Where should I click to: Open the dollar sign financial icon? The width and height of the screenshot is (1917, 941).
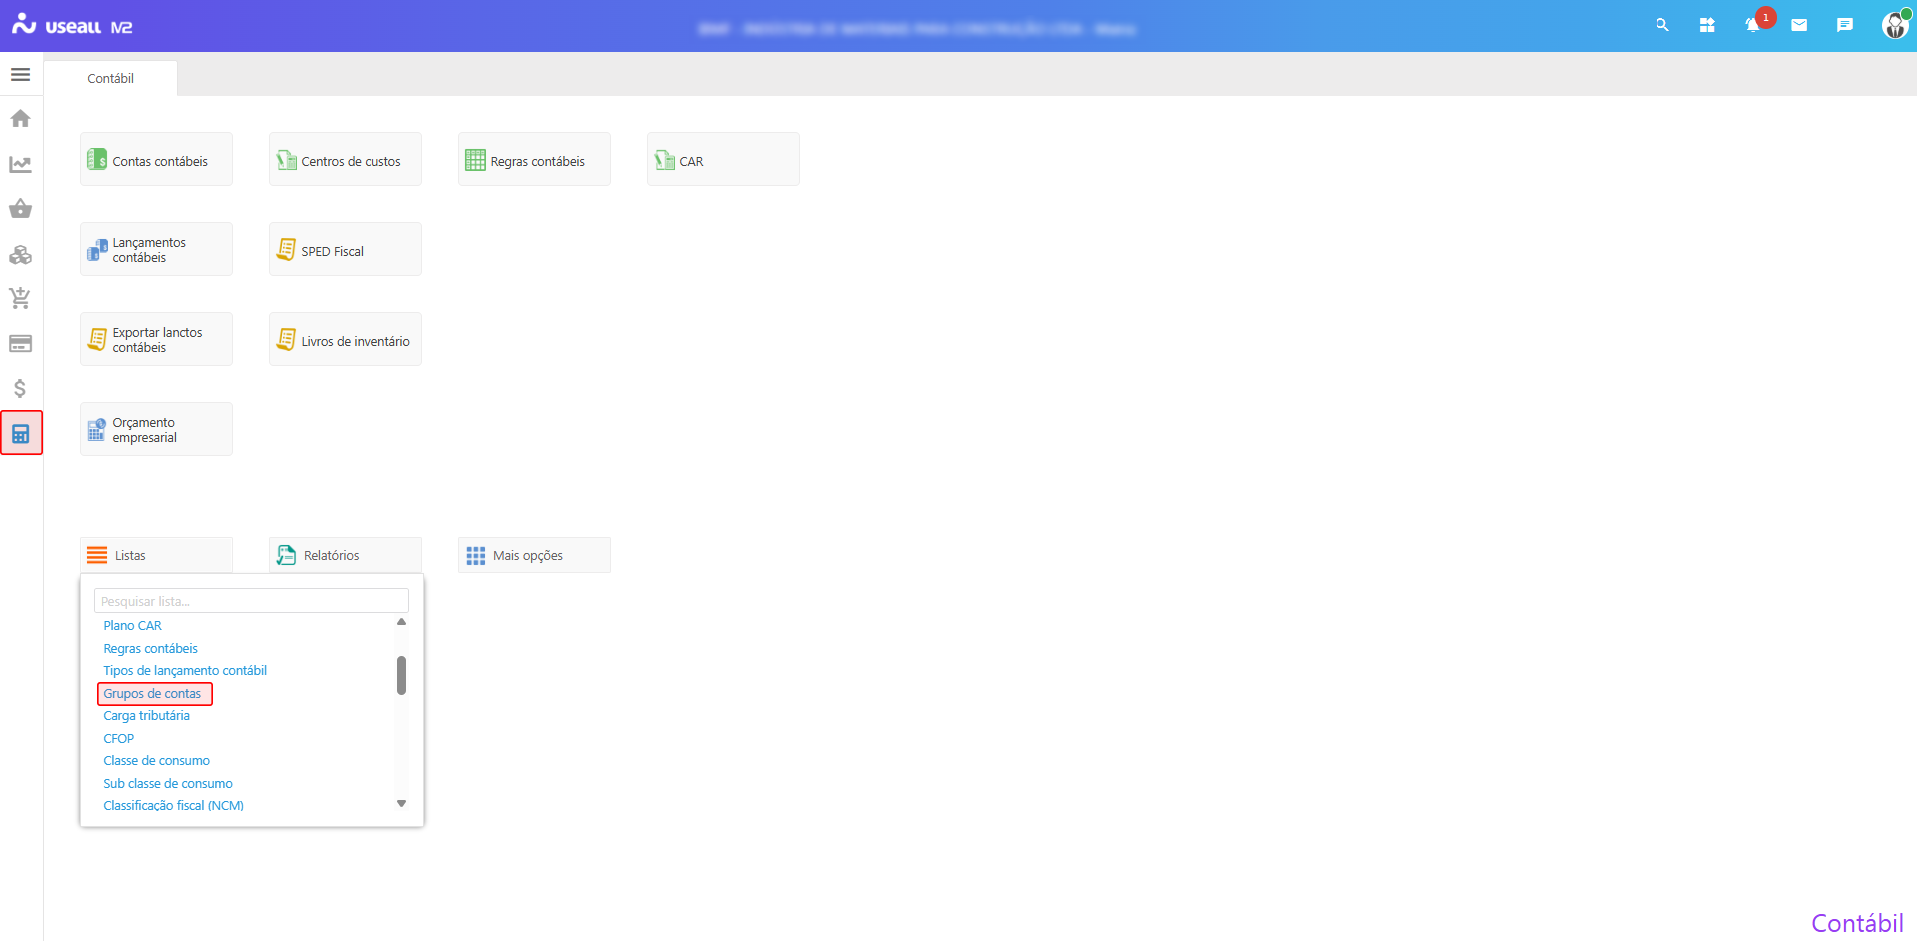click(x=20, y=388)
